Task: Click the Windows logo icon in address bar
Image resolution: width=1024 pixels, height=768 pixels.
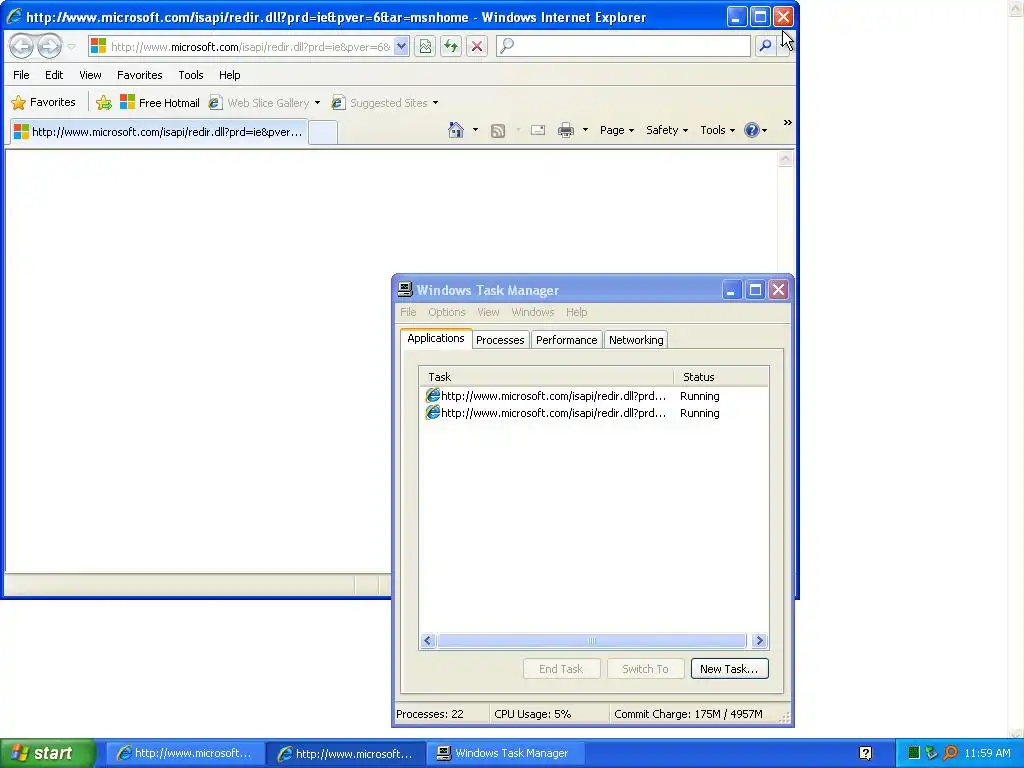Action: tap(99, 46)
